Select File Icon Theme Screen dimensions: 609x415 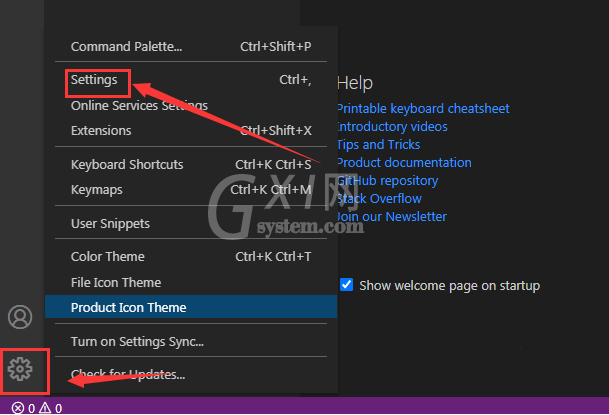(x=191, y=283)
